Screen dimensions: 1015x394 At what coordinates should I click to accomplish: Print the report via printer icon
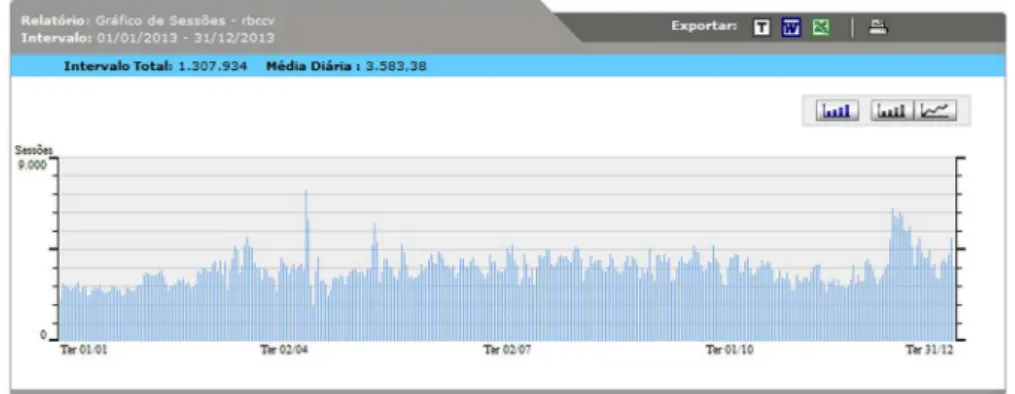pos(878,27)
